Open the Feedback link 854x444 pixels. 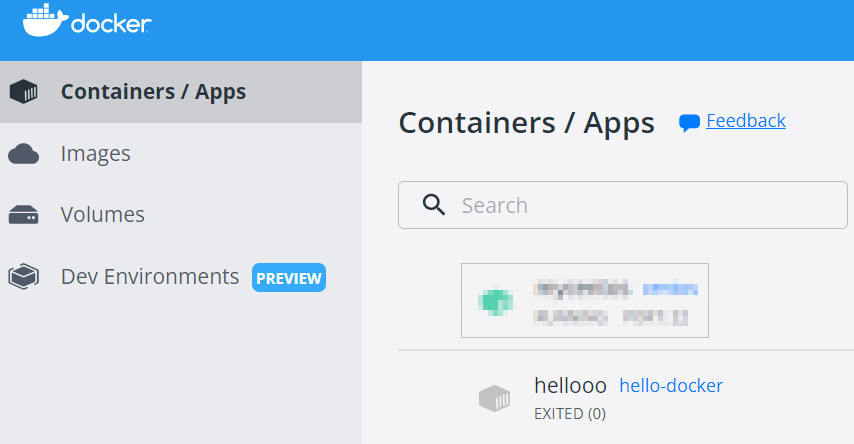pyautogui.click(x=745, y=121)
